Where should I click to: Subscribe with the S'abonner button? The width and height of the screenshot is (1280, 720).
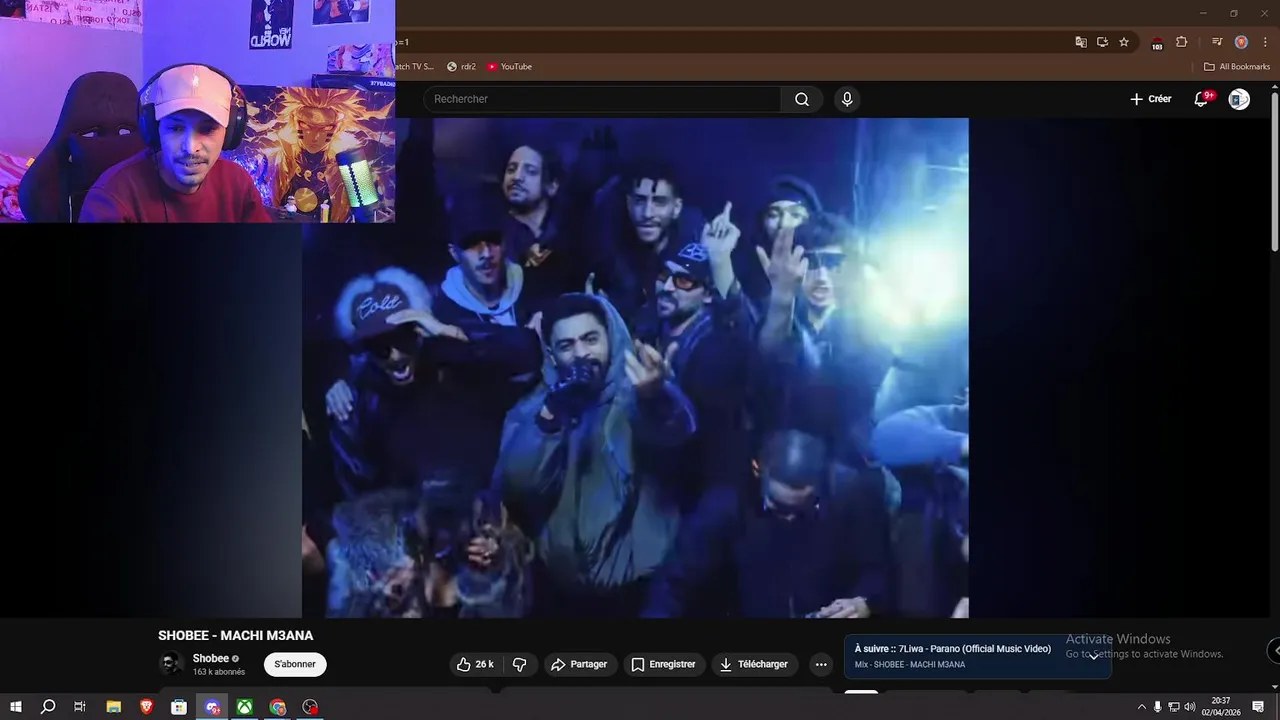(295, 664)
